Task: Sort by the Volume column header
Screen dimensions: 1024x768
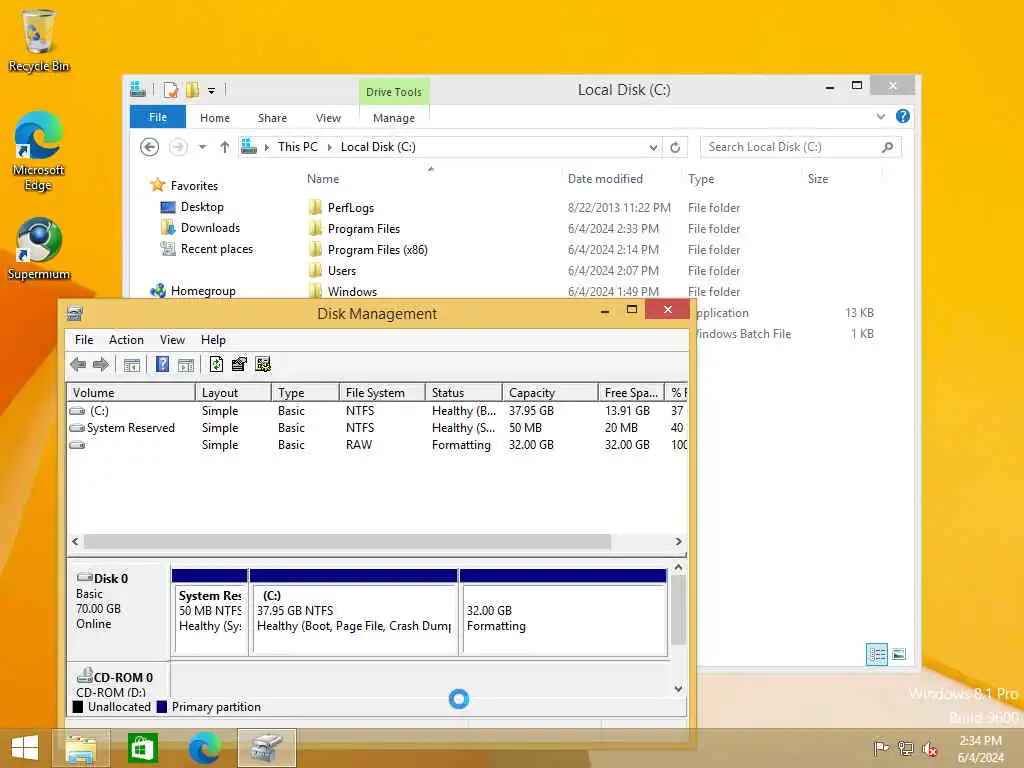Action: click(131, 392)
